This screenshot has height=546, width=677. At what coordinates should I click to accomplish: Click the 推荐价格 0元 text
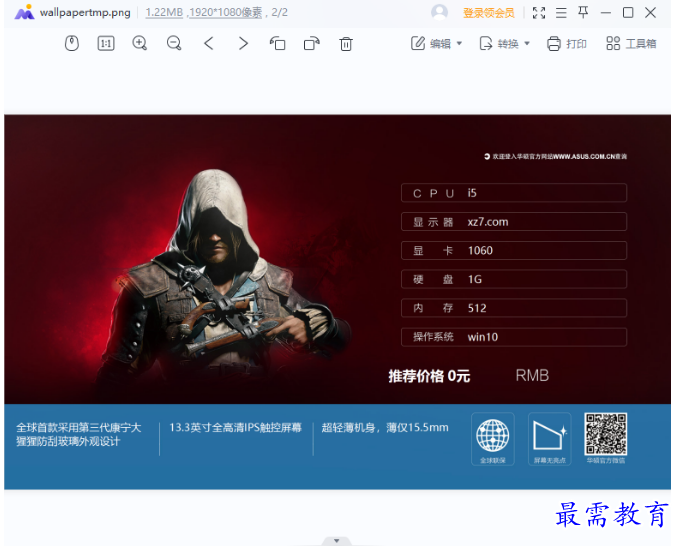tap(429, 376)
